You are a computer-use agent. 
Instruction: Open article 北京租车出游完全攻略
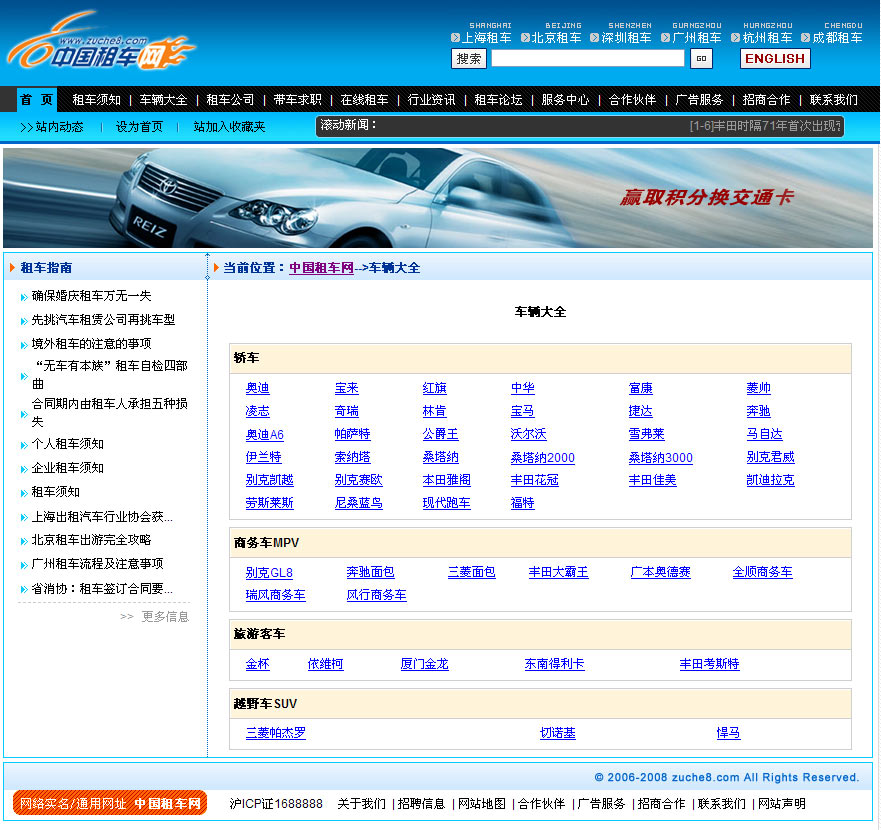(x=92, y=540)
